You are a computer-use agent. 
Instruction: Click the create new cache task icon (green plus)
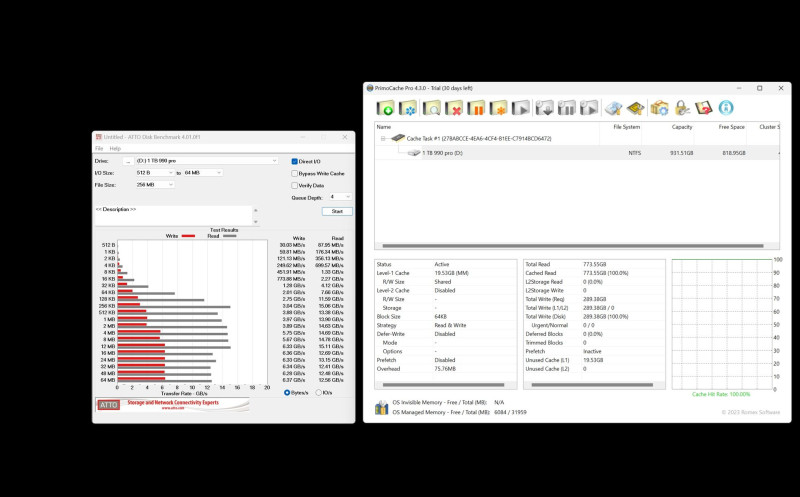point(385,108)
